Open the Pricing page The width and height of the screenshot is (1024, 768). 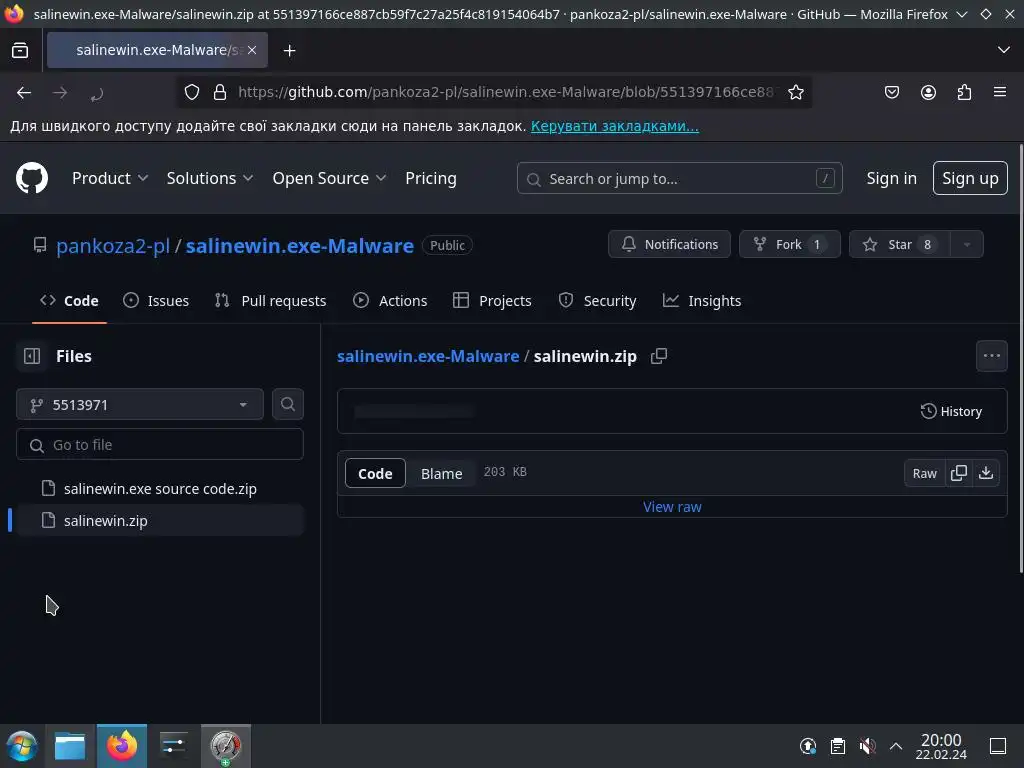coord(430,178)
